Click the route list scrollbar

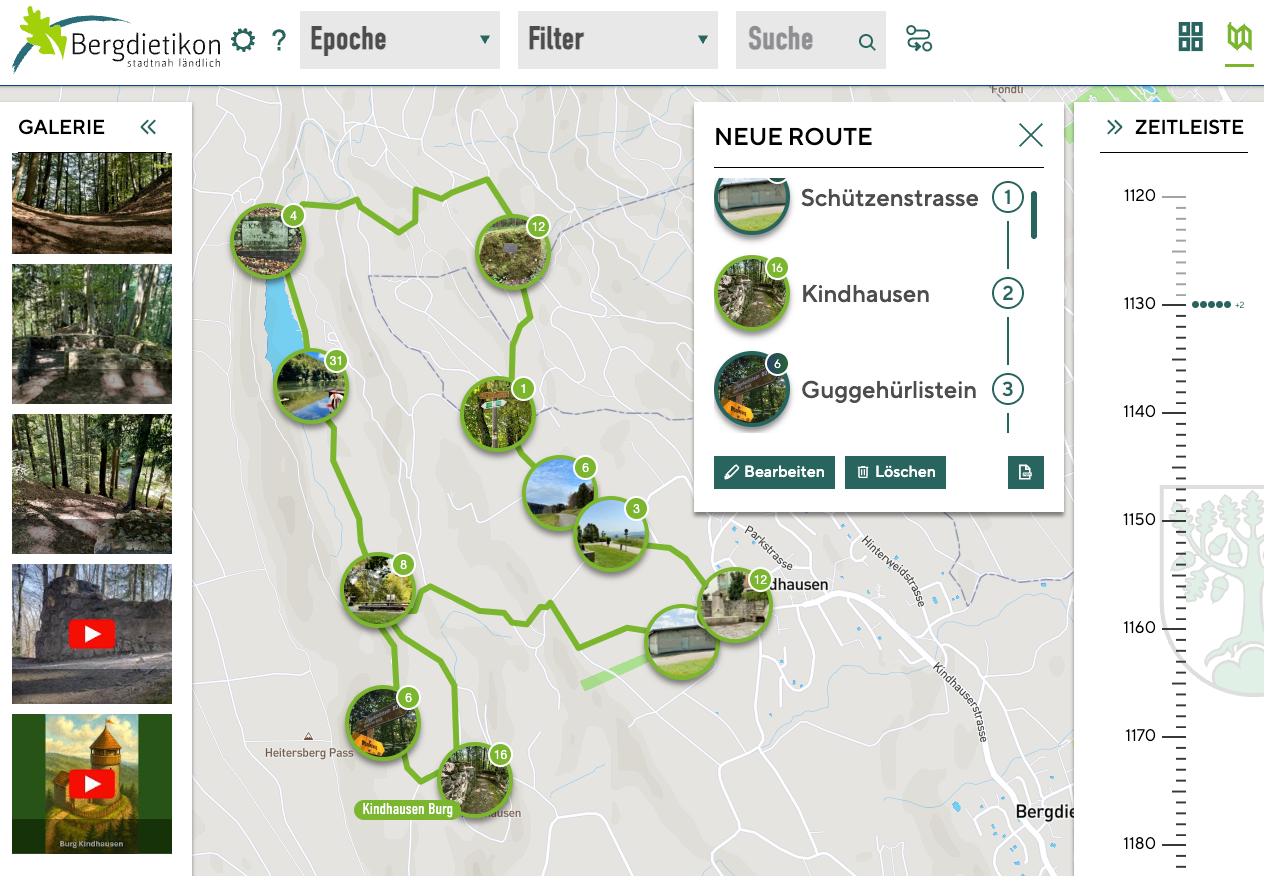1034,215
